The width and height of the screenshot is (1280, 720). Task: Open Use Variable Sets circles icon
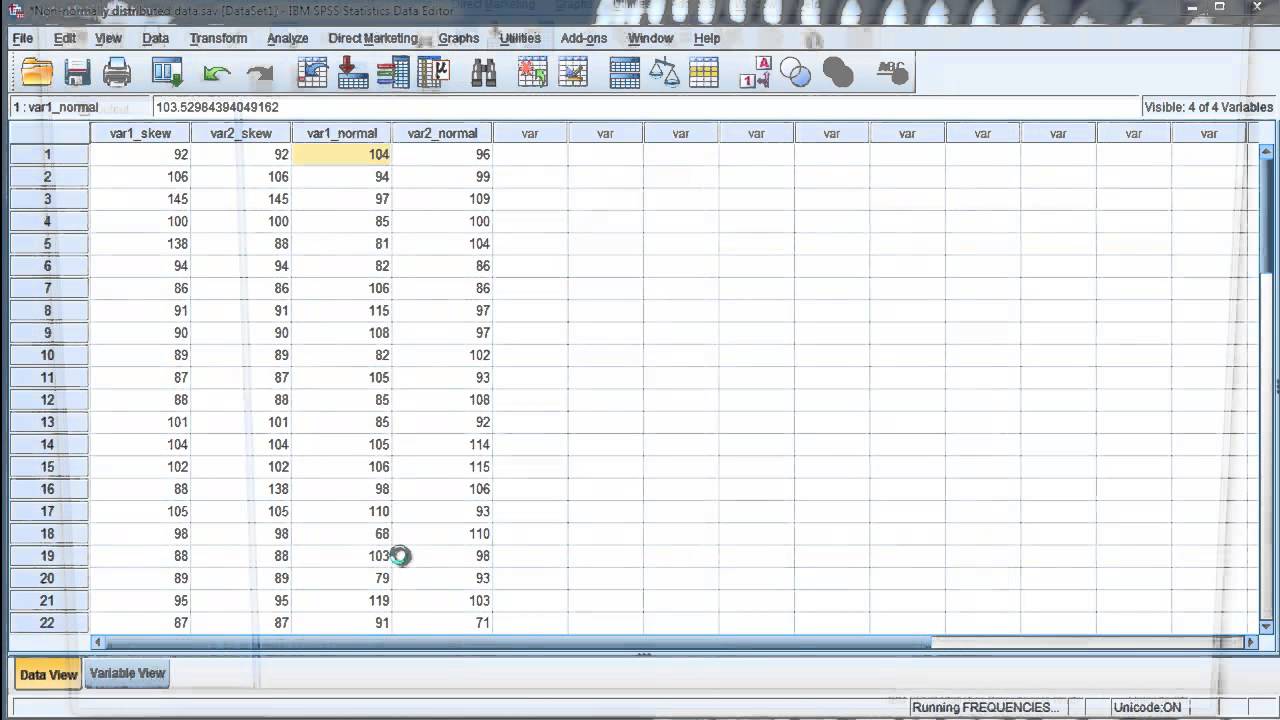click(796, 72)
